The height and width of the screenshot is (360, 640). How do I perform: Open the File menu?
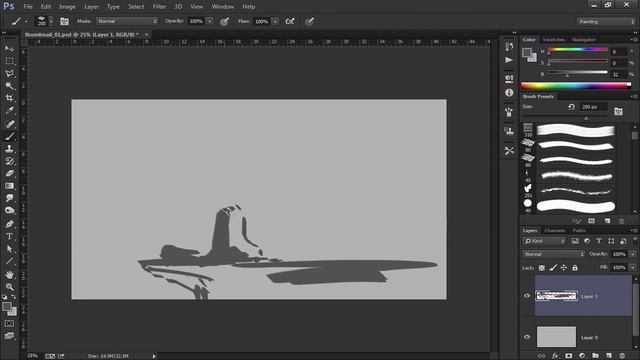tap(28, 7)
